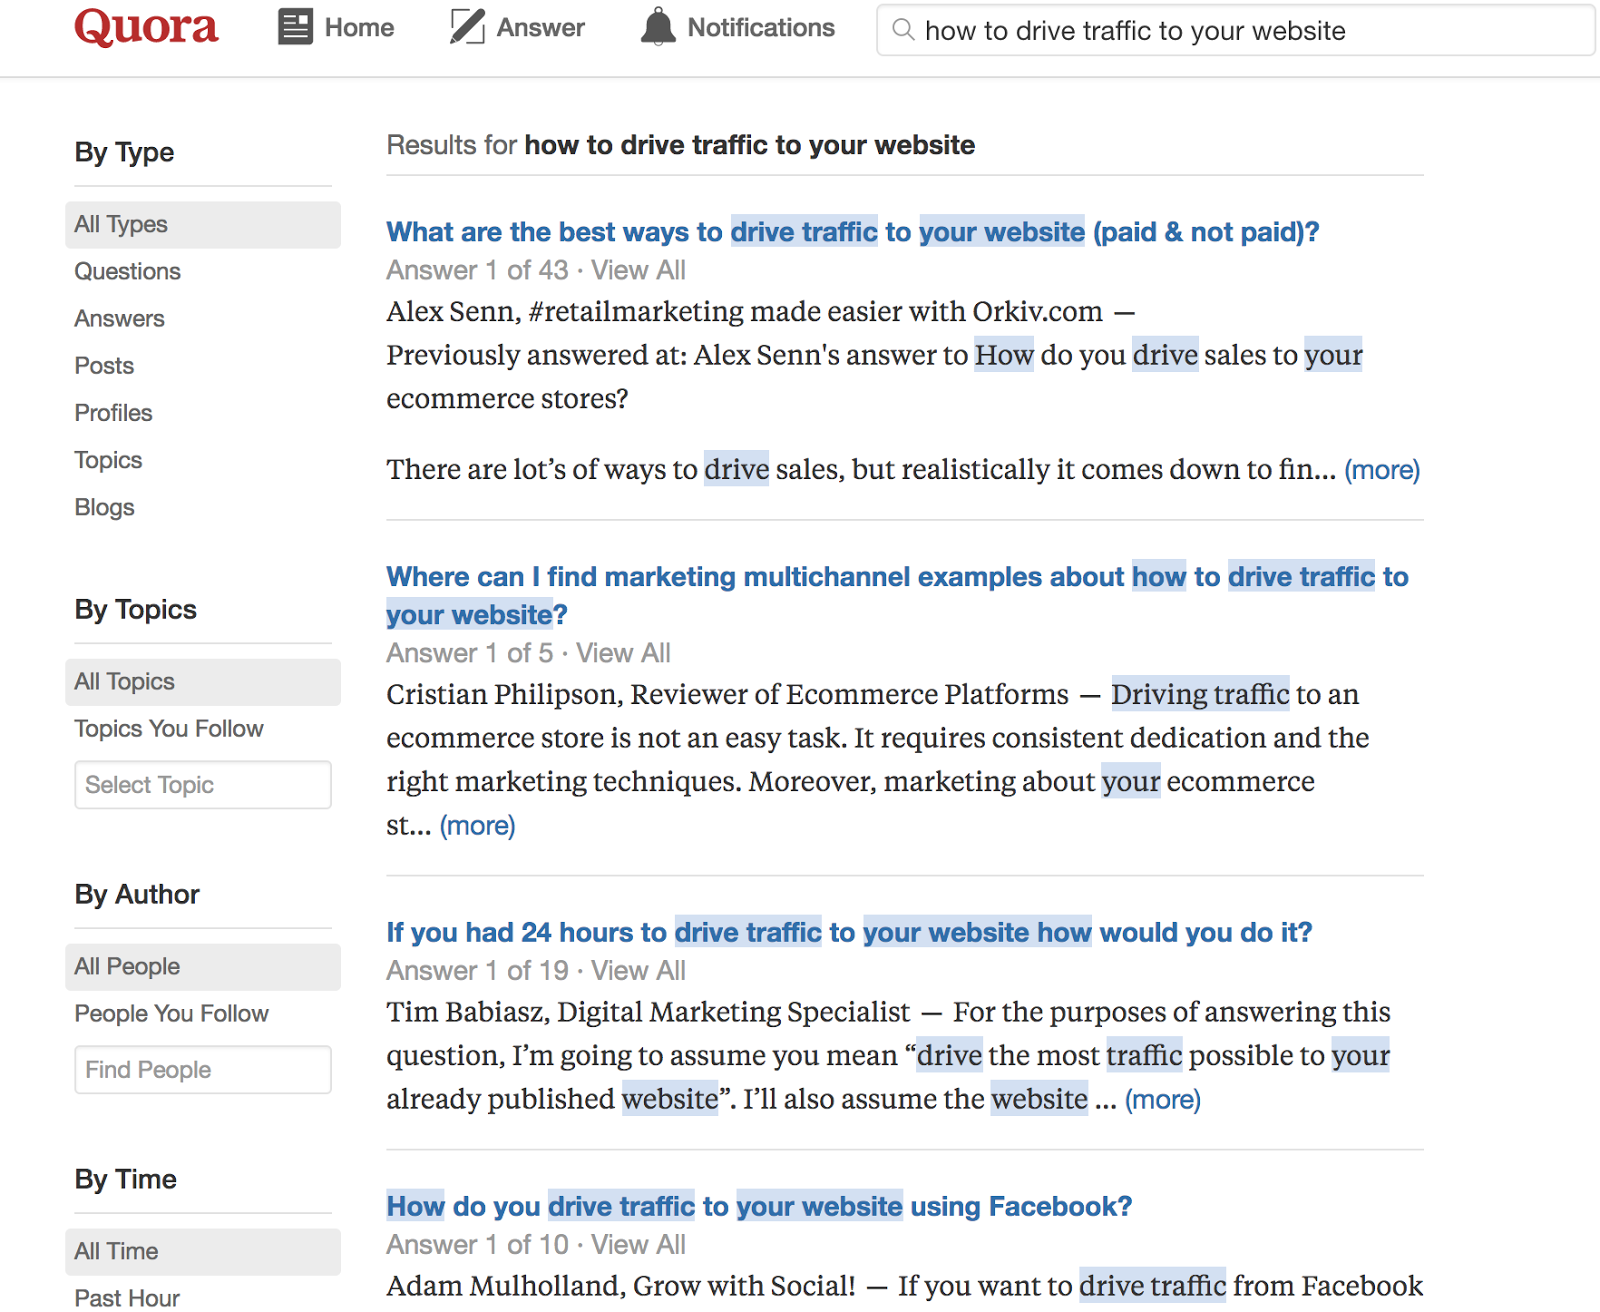Image resolution: width=1600 pixels, height=1312 pixels.
Task: Click the Quora logo
Action: [146, 28]
